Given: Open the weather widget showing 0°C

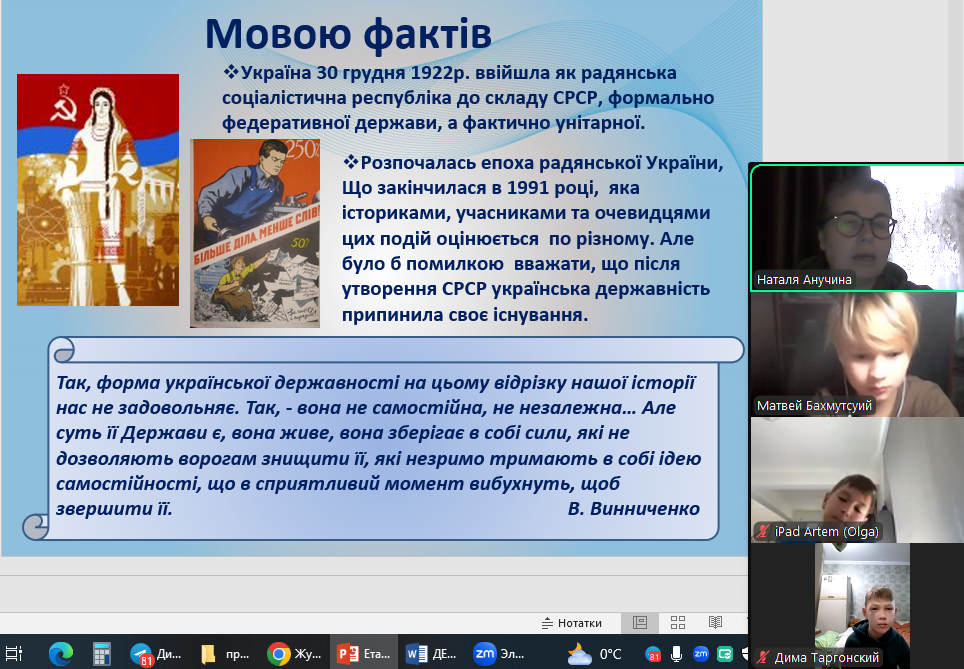Looking at the screenshot, I should [595, 654].
